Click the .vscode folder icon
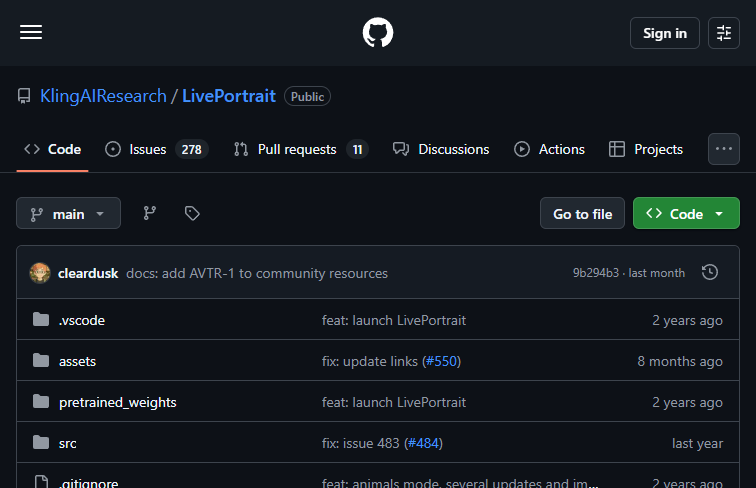This screenshot has width=756, height=488. pos(41,319)
